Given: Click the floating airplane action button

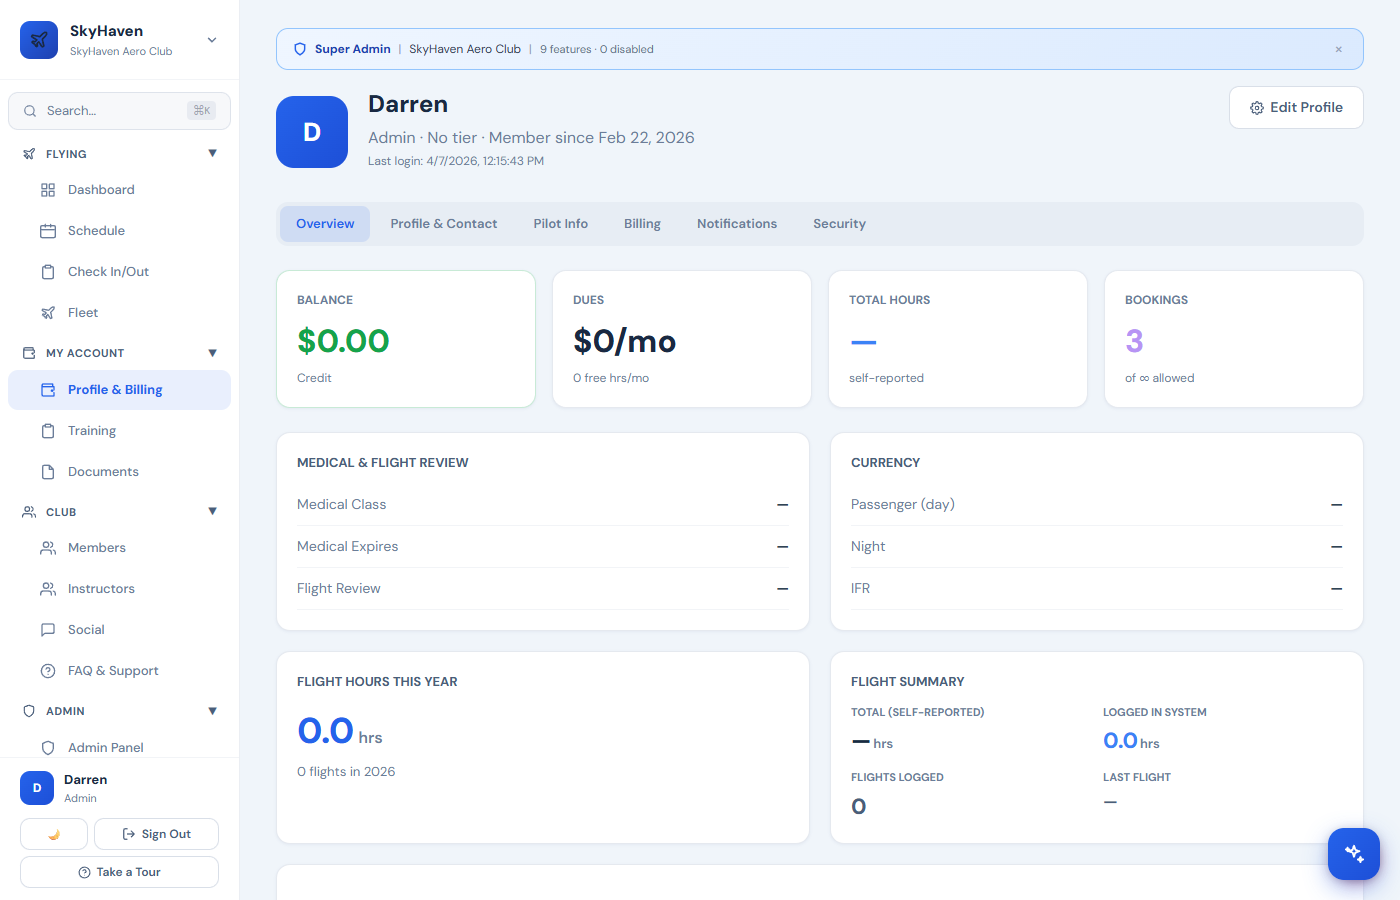Looking at the screenshot, I should [1354, 854].
